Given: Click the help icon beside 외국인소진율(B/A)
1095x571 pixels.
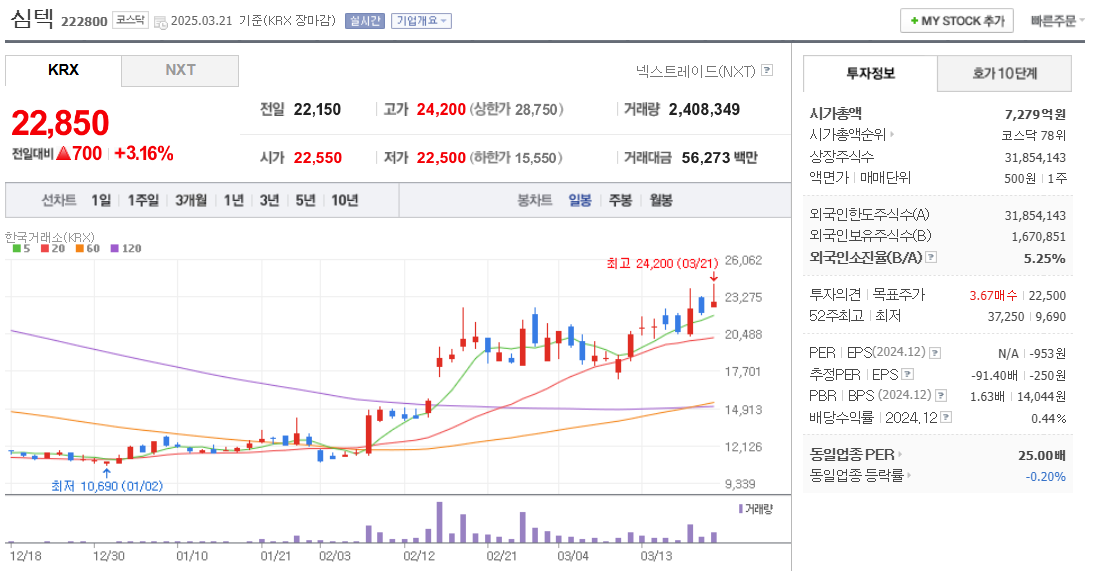Looking at the screenshot, I should coord(931,257).
